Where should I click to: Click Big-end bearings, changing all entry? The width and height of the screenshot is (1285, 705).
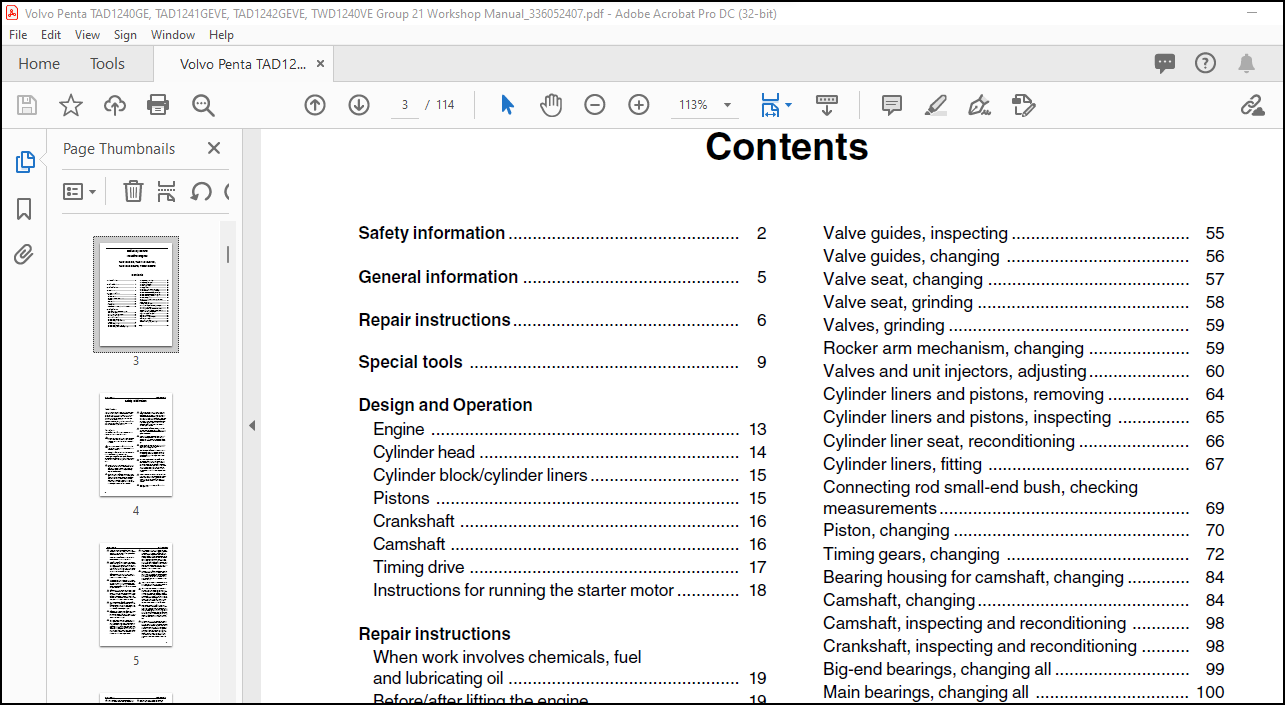coord(1024,669)
